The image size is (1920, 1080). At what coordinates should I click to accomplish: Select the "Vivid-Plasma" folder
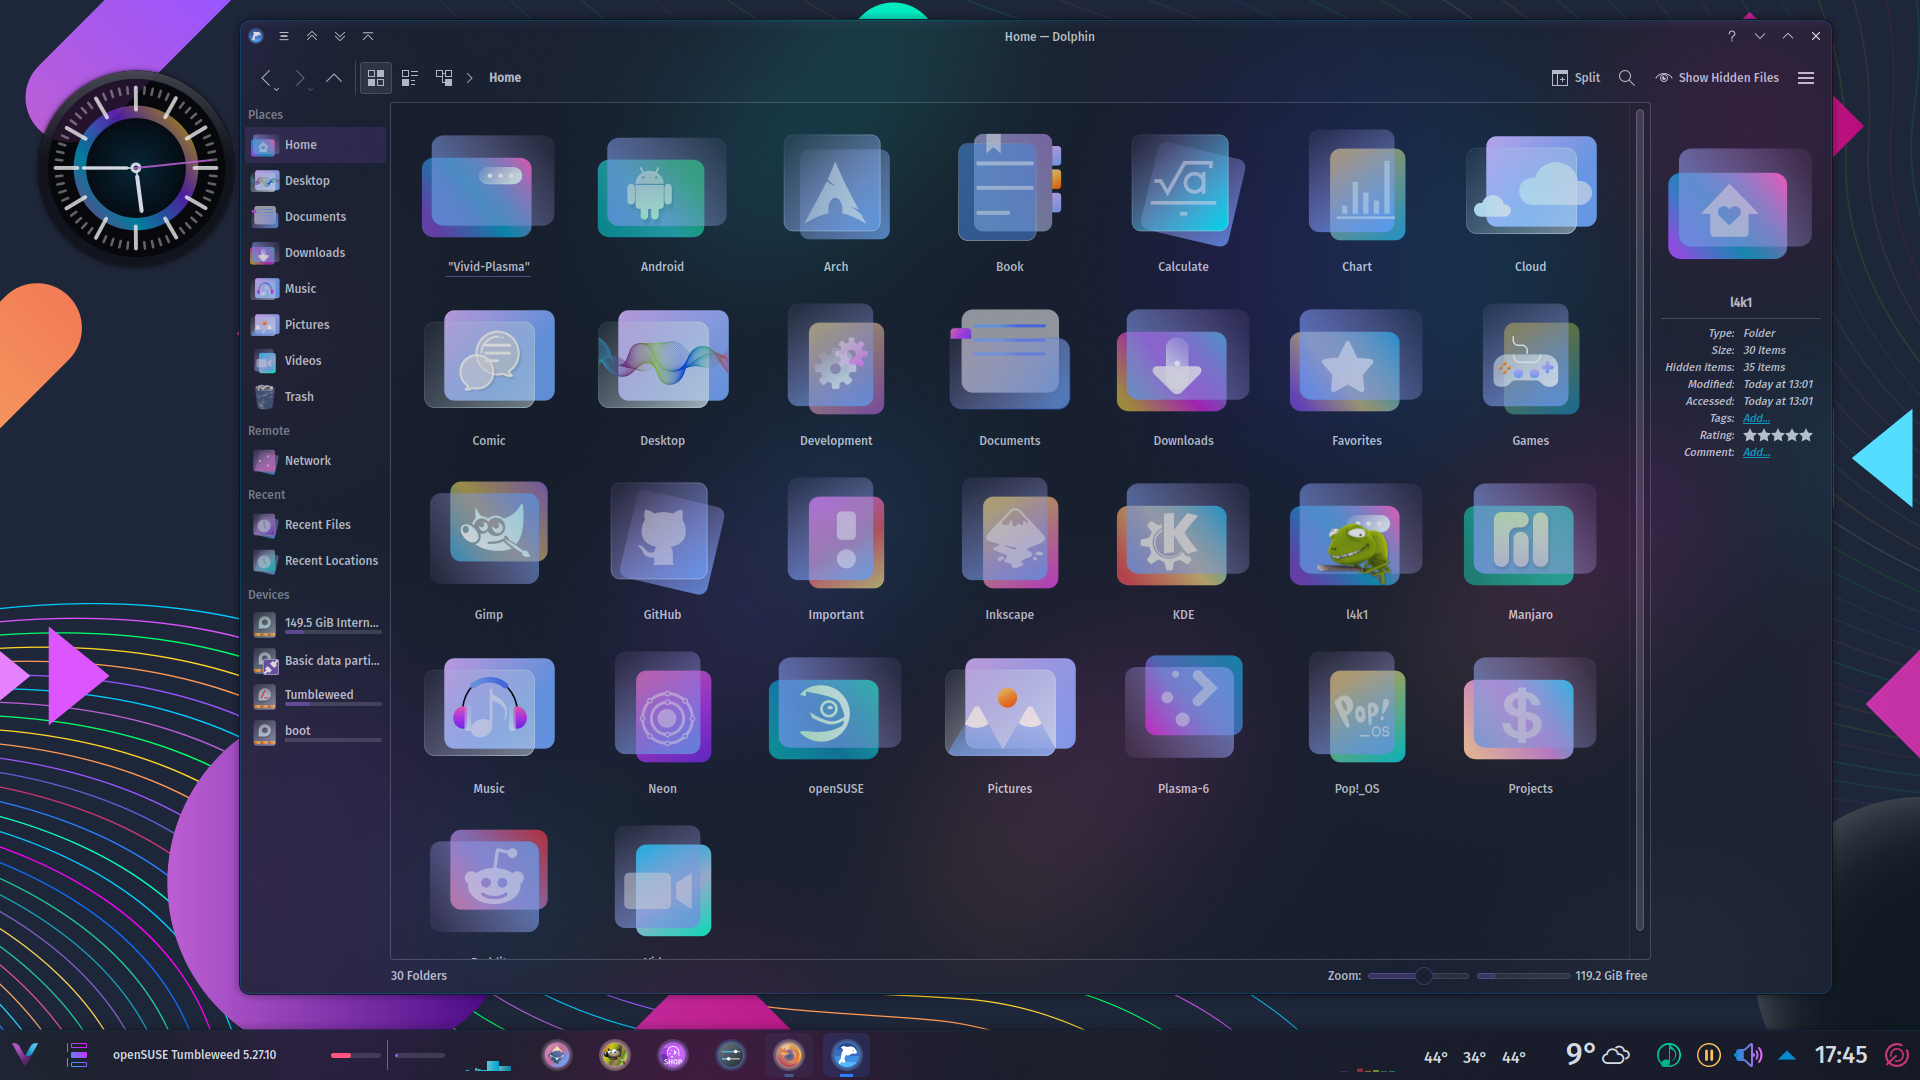click(489, 204)
